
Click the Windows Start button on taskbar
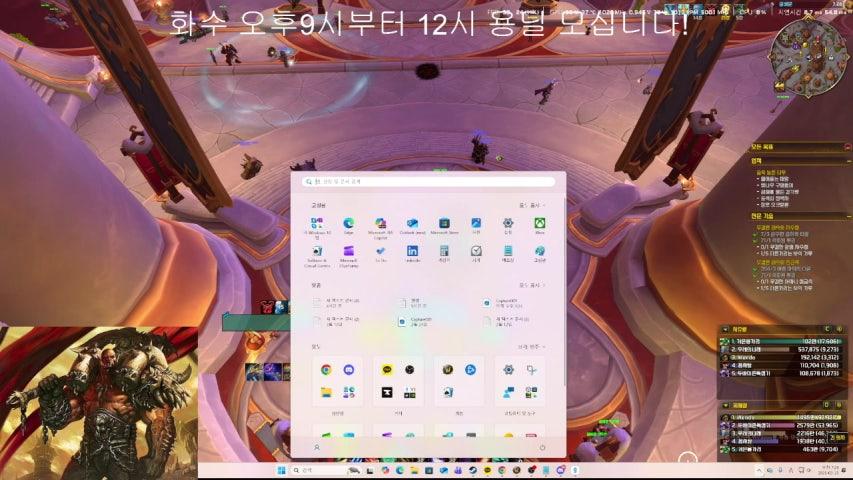click(281, 470)
